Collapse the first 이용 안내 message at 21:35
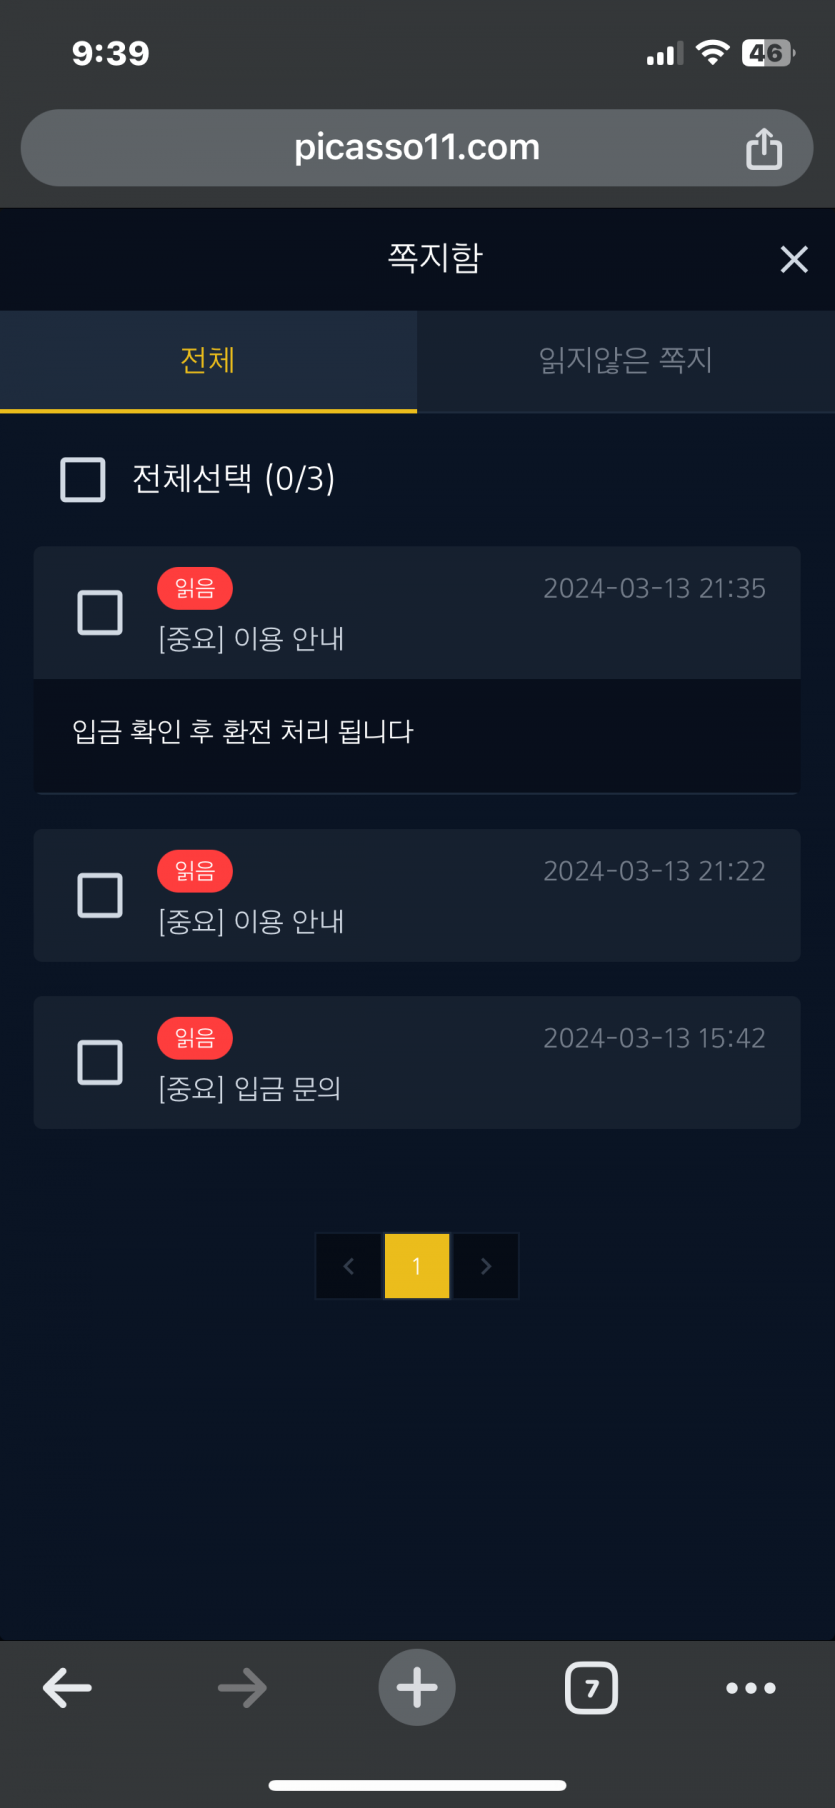The height and width of the screenshot is (1808, 835). point(460,613)
